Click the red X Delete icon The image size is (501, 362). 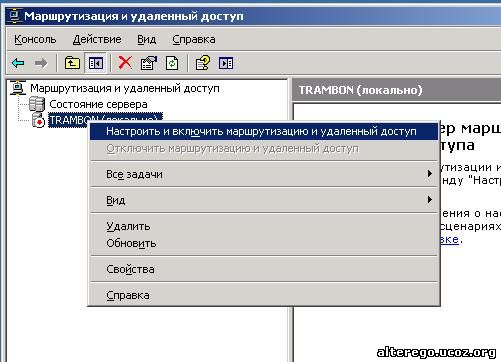pos(125,63)
